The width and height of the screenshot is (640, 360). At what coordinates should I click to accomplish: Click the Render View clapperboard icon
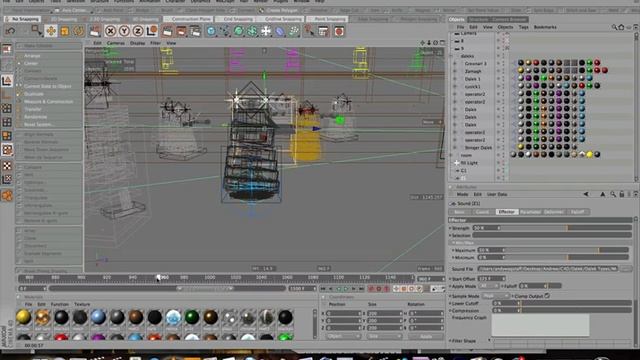point(167,31)
